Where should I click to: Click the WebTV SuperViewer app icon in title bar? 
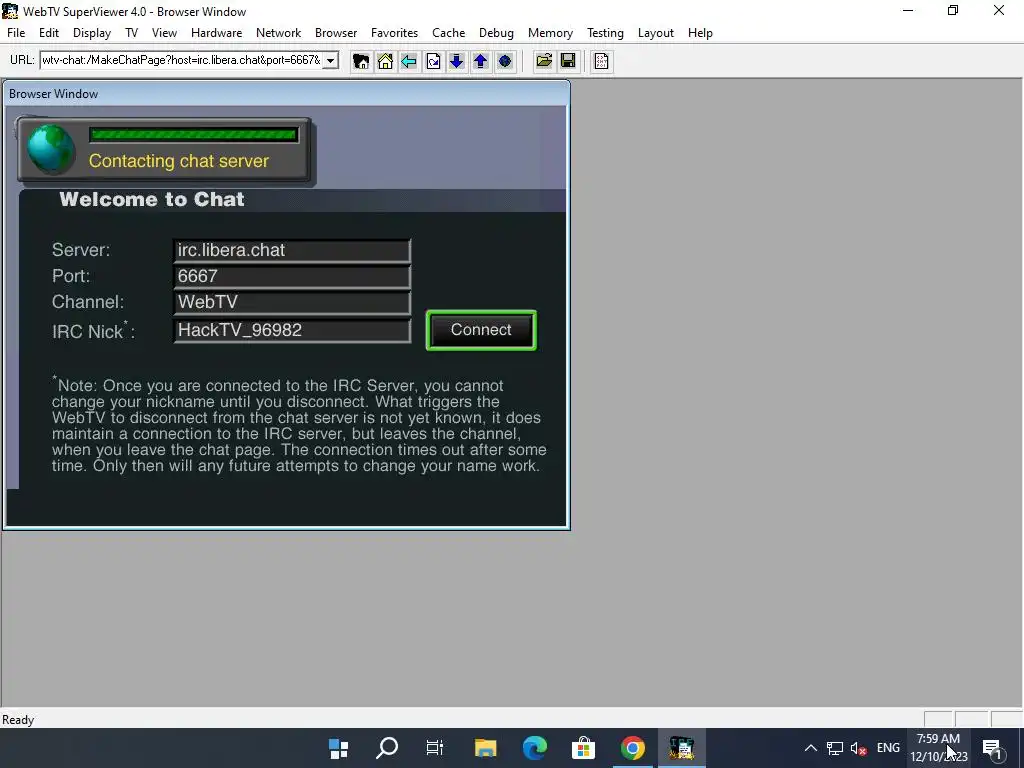click(10, 11)
